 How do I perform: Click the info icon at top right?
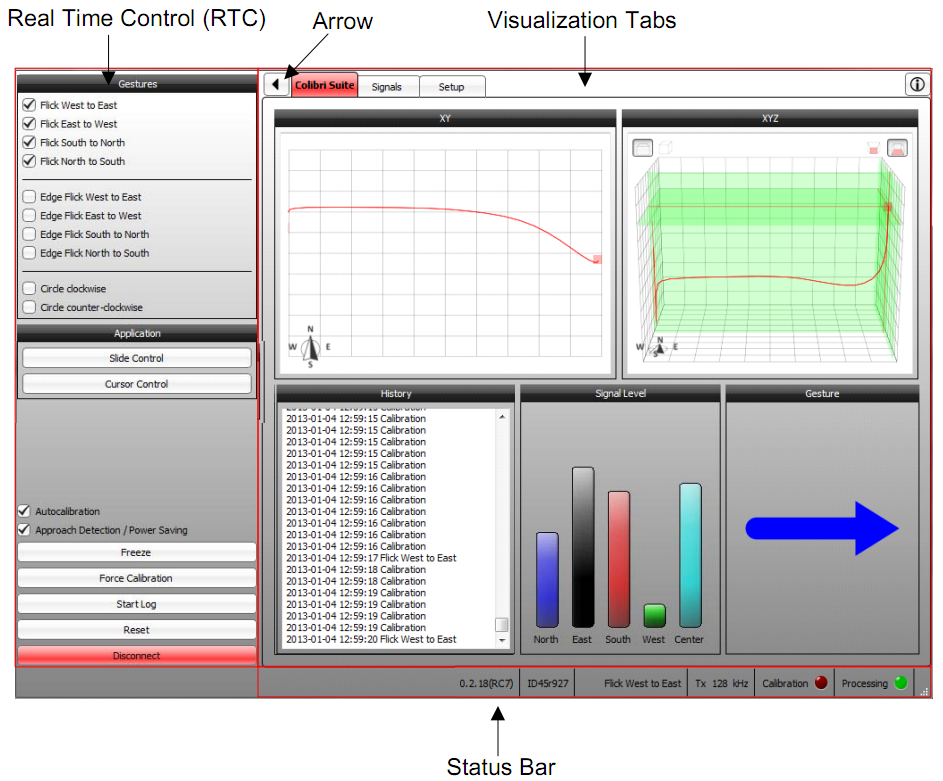(916, 85)
